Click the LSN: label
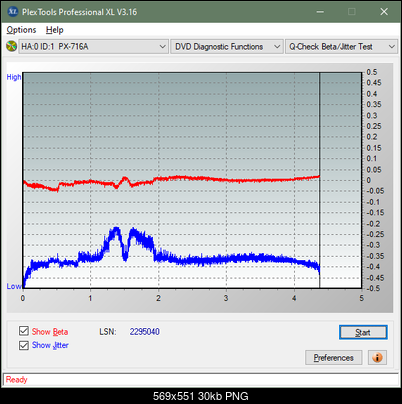The height and width of the screenshot is (404, 402). [x=108, y=332]
